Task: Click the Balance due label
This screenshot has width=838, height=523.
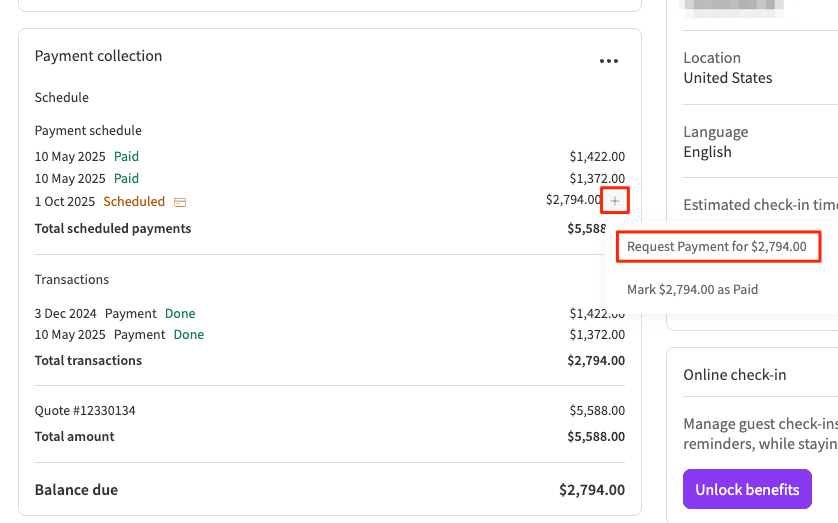Action: [x=76, y=490]
